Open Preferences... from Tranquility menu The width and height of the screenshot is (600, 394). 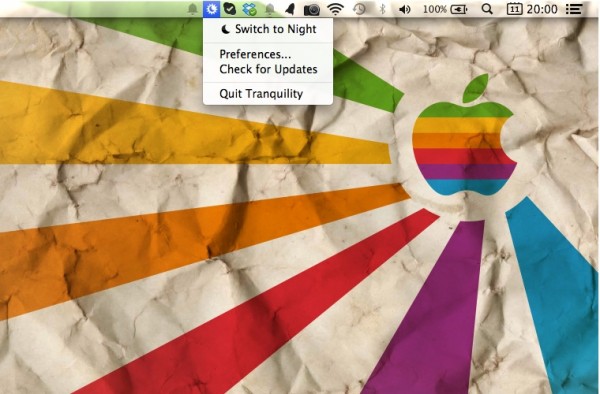[x=268, y=54]
